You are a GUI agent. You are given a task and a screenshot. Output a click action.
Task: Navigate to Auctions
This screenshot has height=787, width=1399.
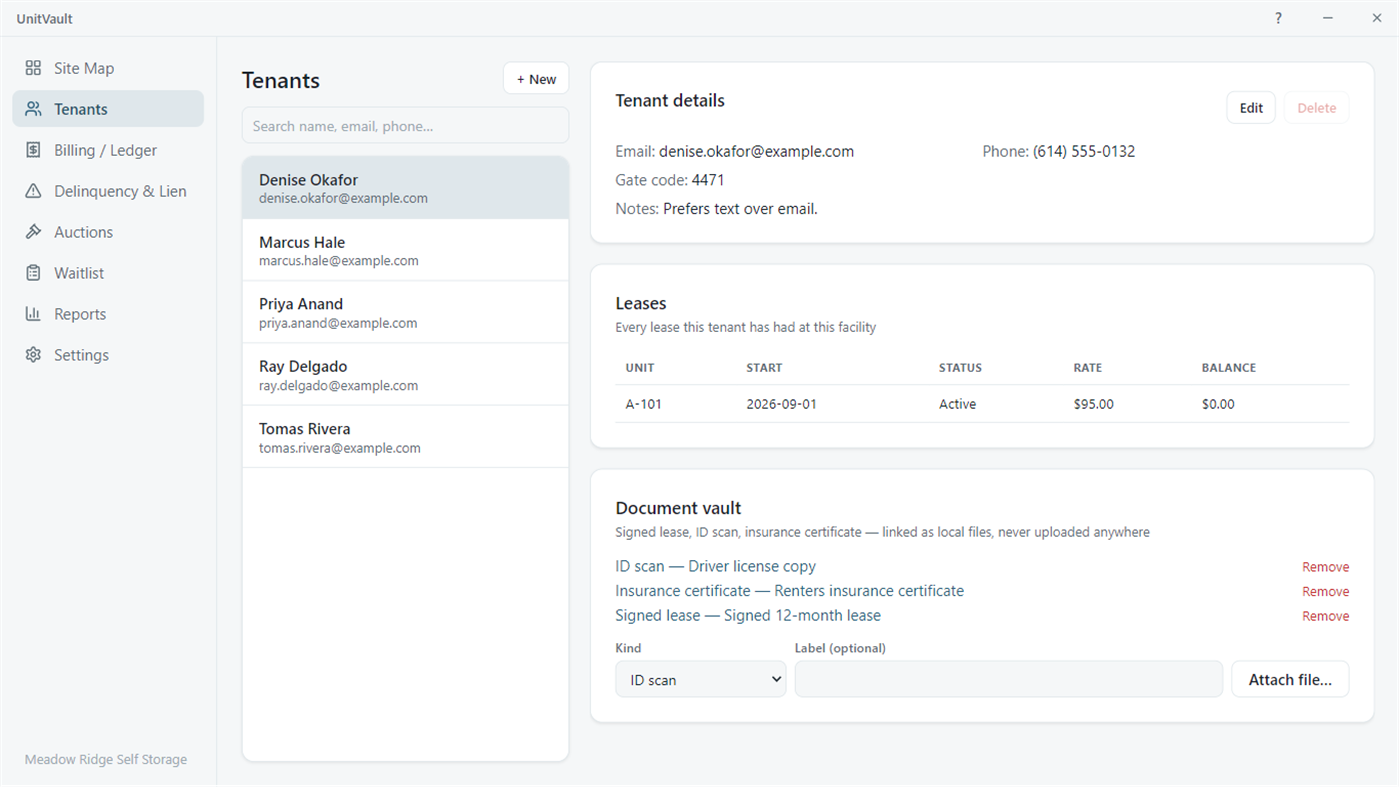(x=108, y=232)
